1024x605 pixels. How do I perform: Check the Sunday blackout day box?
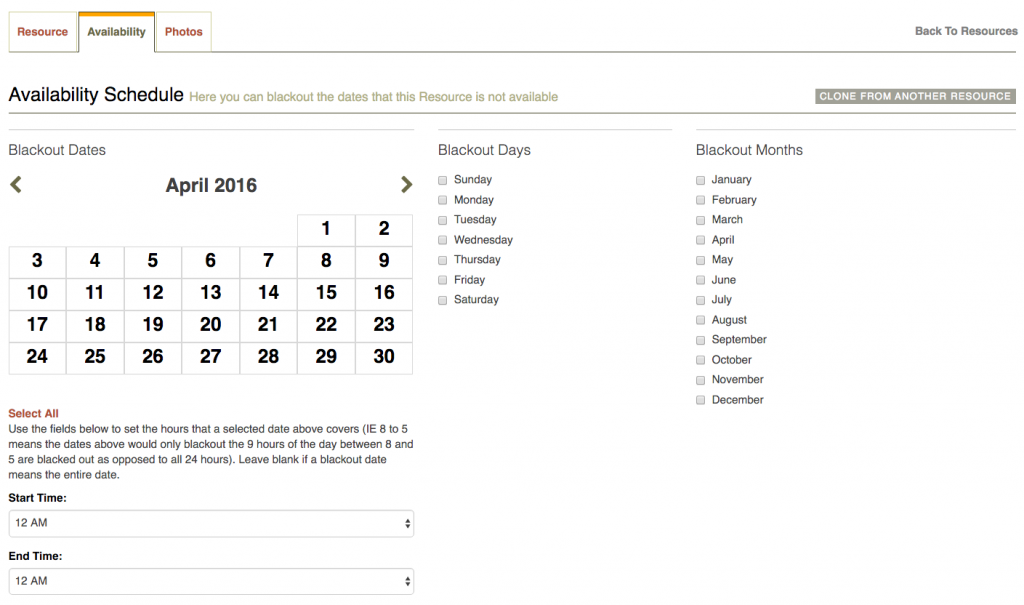(x=443, y=180)
